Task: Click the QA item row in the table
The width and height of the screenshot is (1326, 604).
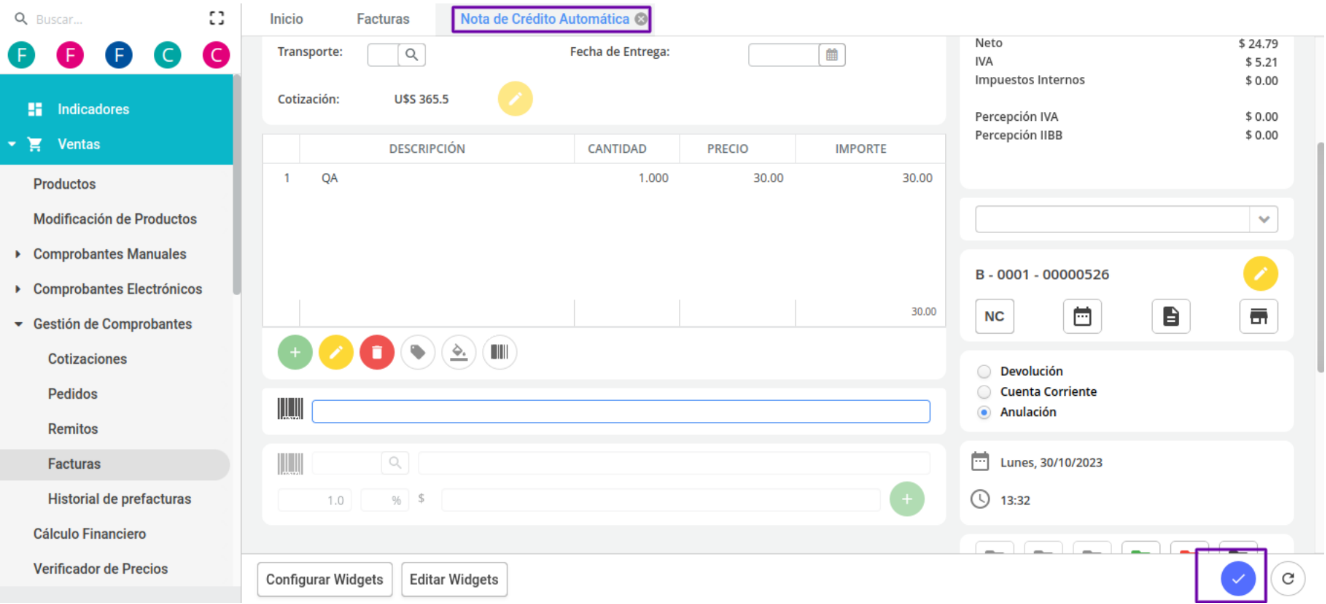Action: point(604,178)
